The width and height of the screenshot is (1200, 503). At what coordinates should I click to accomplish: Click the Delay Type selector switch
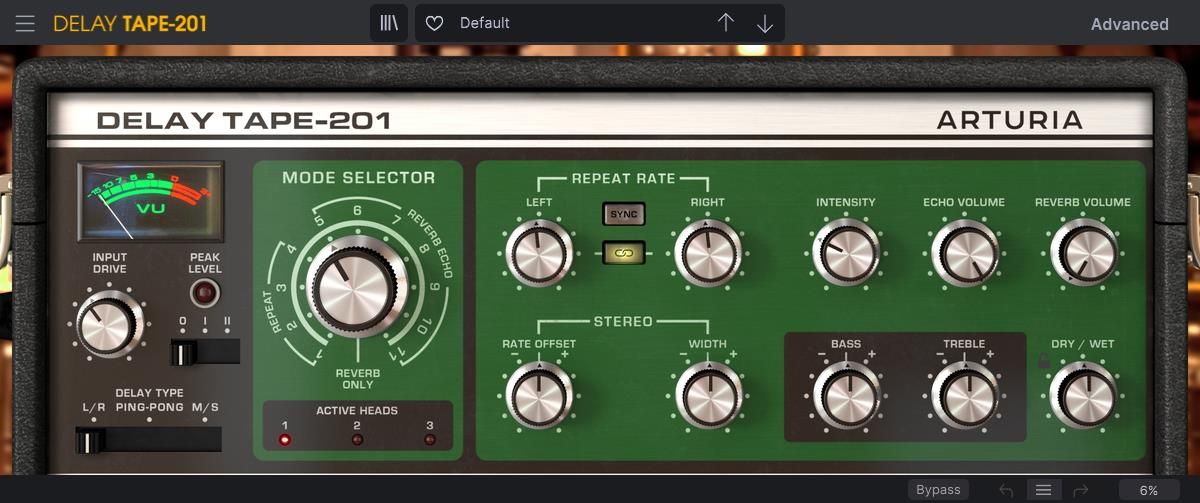tap(148, 439)
